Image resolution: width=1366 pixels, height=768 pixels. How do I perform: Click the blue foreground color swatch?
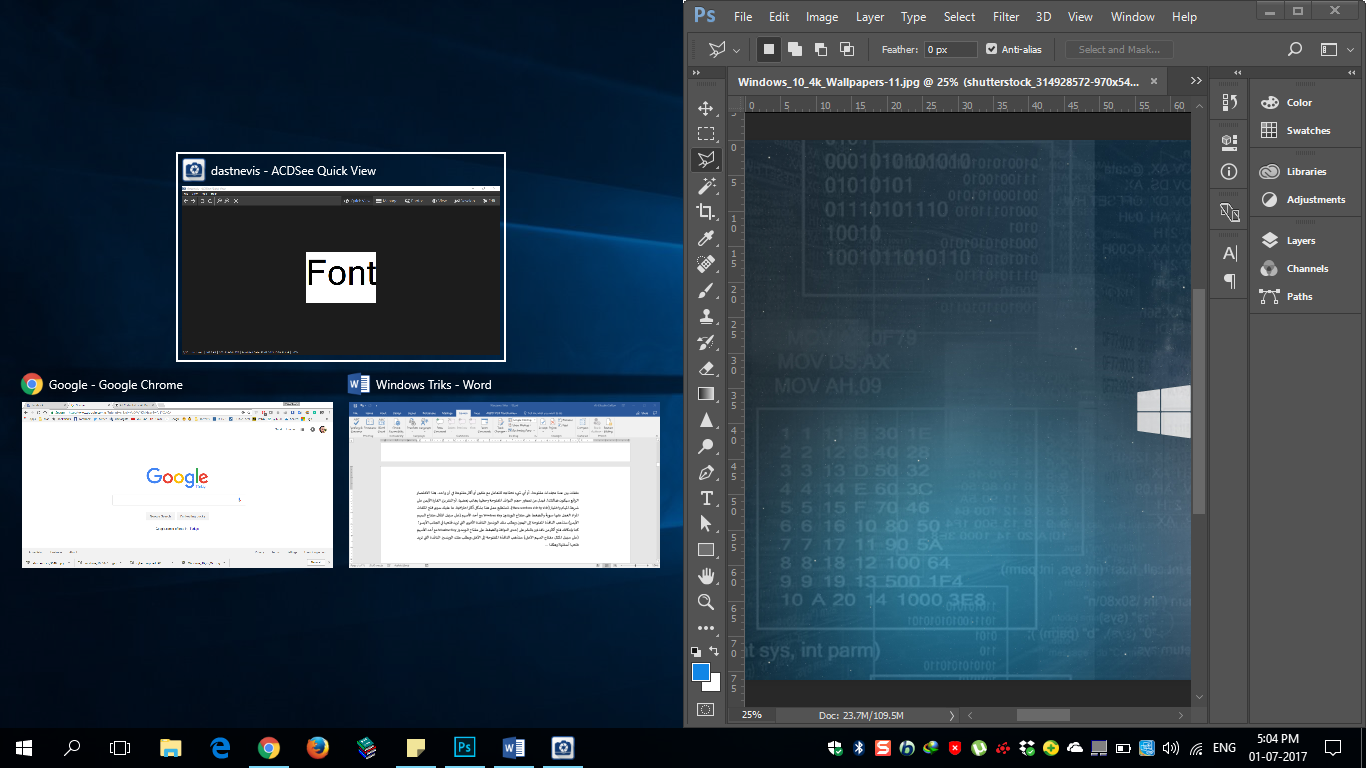(700, 671)
